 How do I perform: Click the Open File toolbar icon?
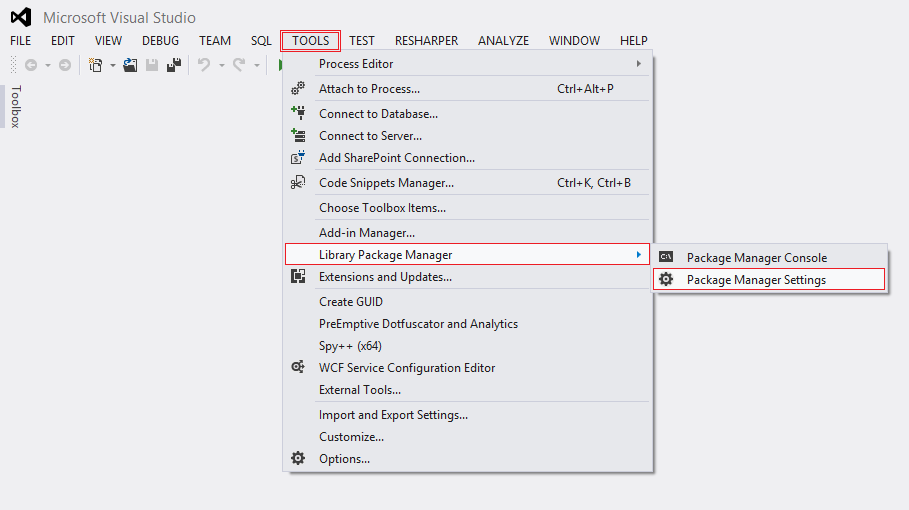click(x=130, y=65)
